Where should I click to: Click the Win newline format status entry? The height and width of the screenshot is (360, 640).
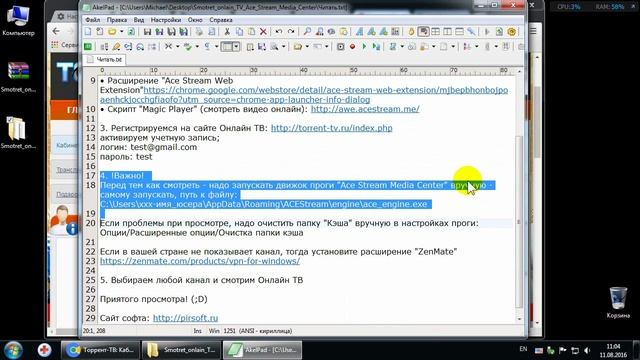coord(214,331)
